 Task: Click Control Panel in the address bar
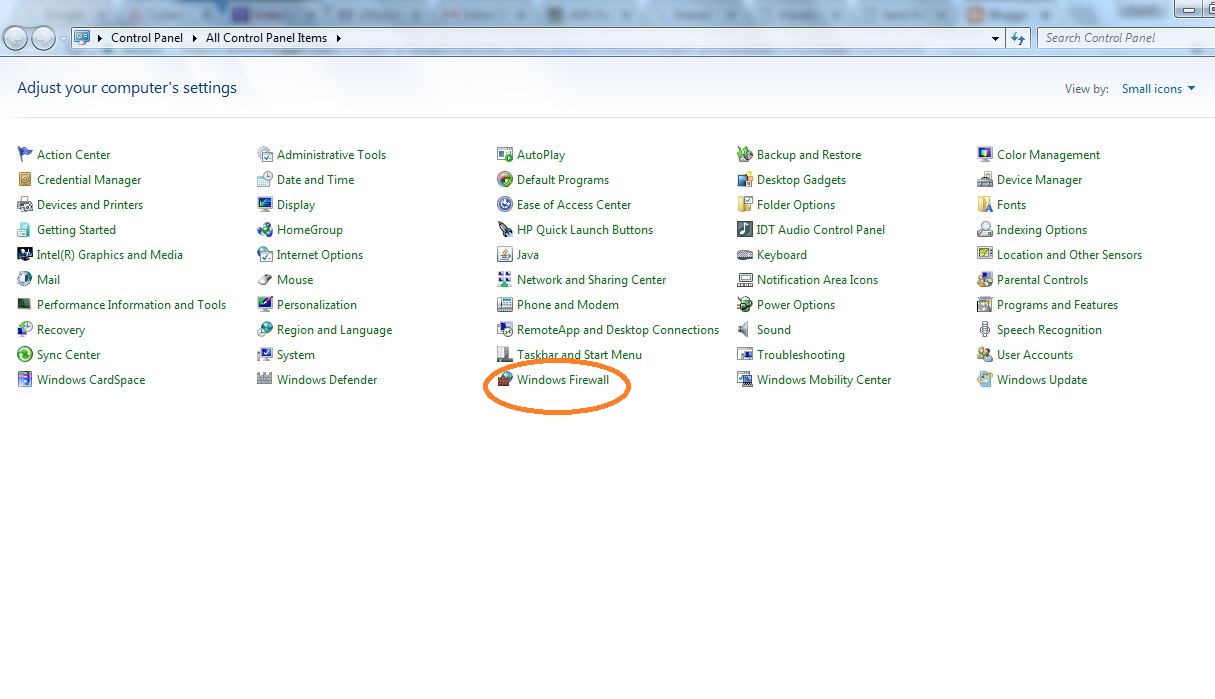click(x=146, y=38)
